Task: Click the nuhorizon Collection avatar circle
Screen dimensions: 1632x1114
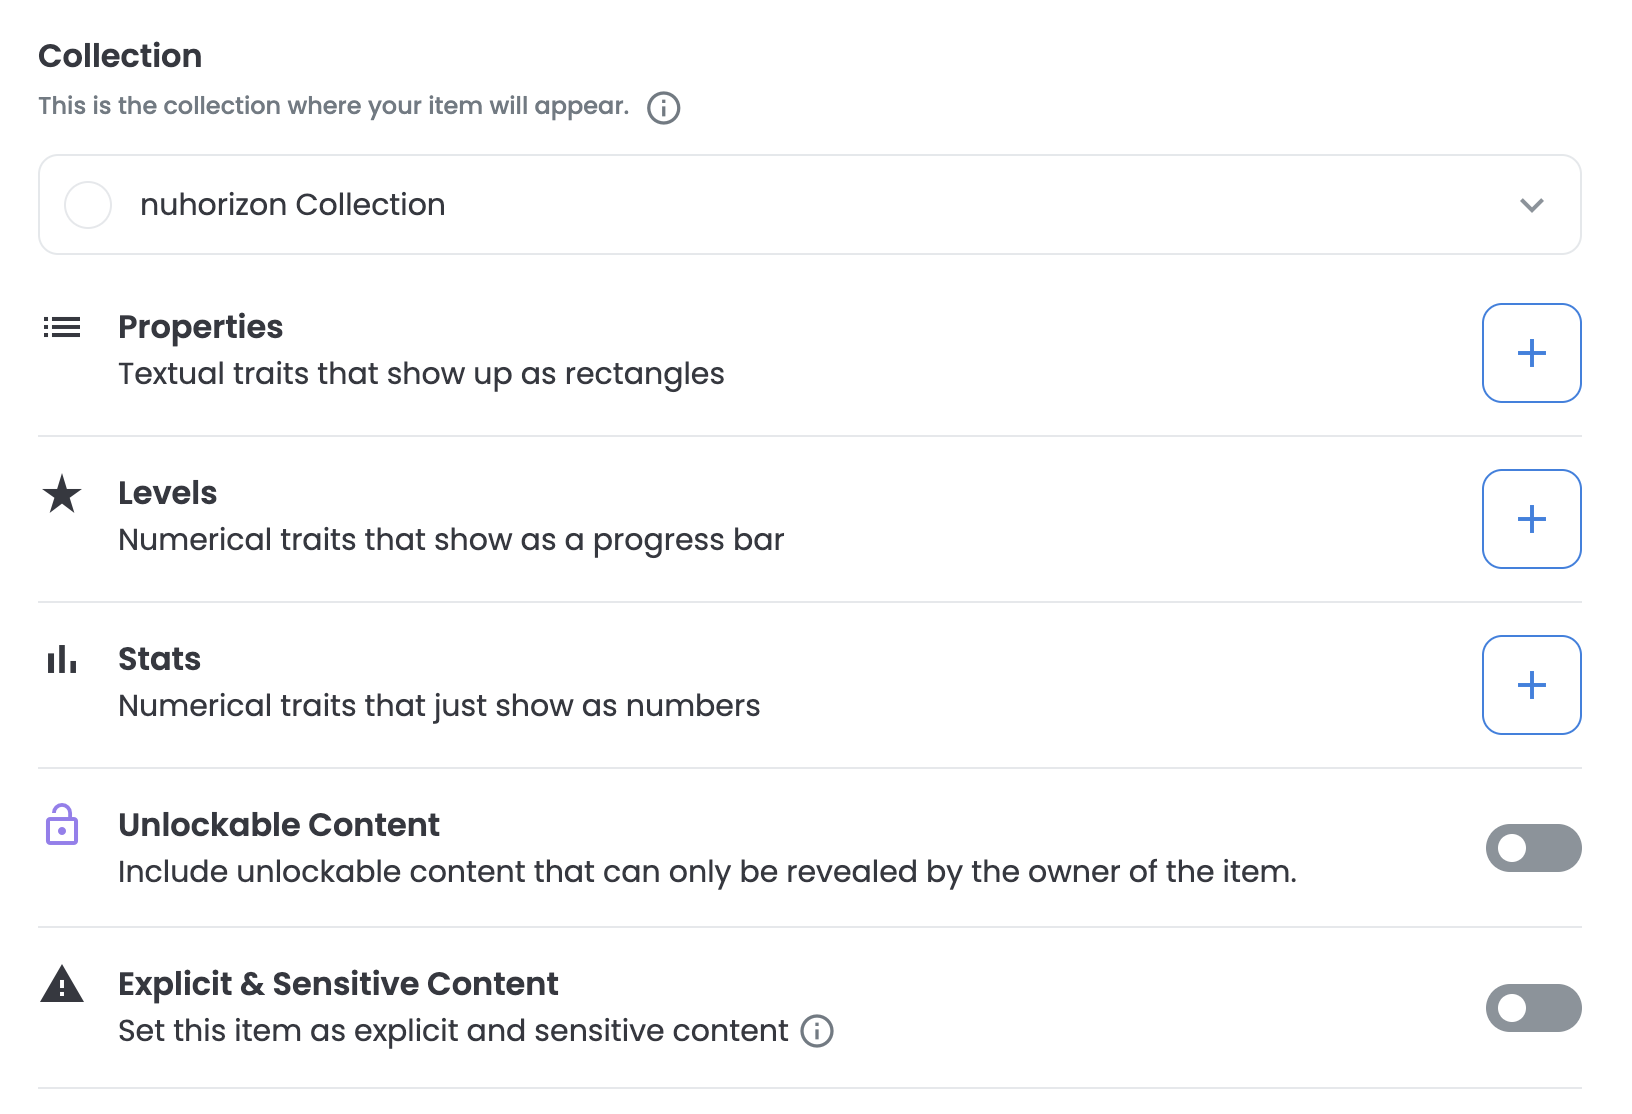Action: coord(88,205)
